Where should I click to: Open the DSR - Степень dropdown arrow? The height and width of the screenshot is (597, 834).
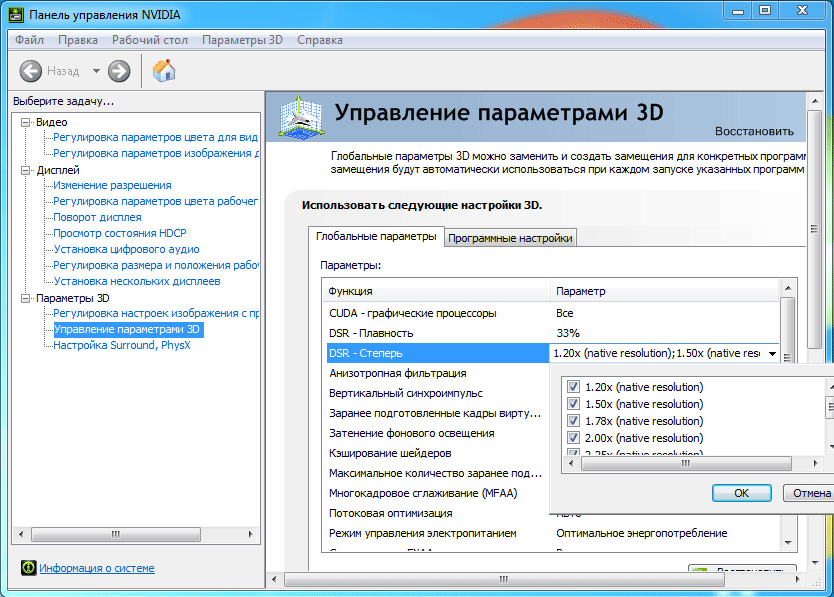pos(772,353)
